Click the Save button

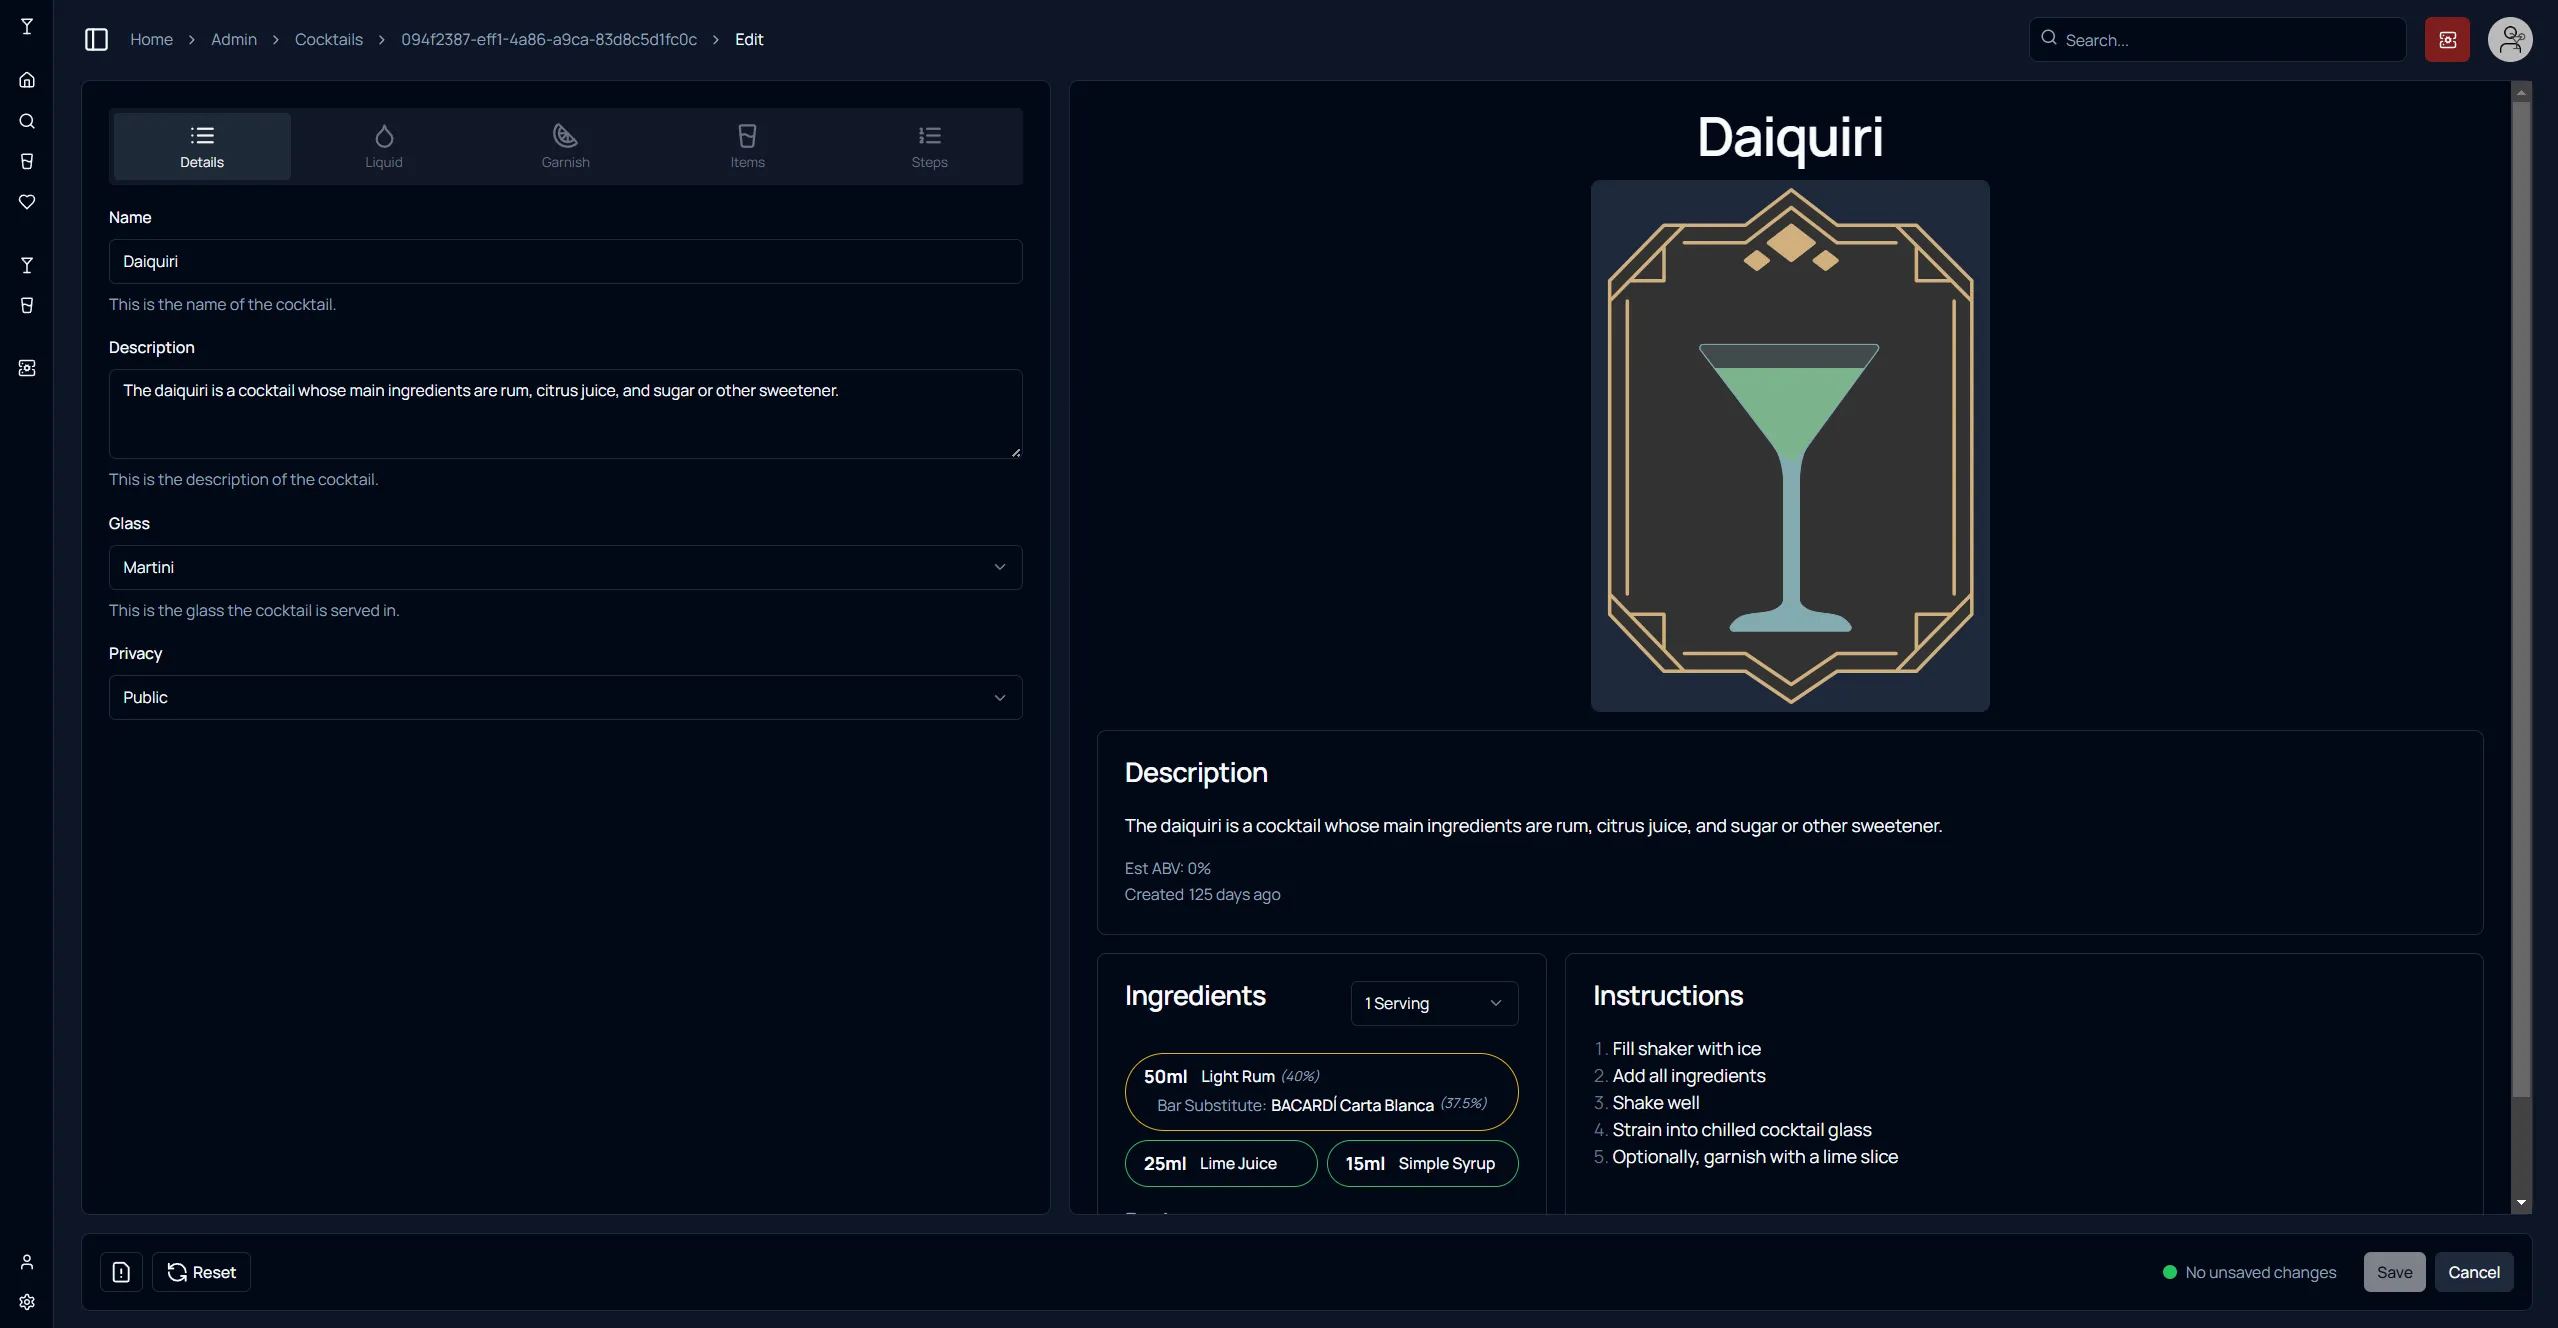(2394, 1271)
